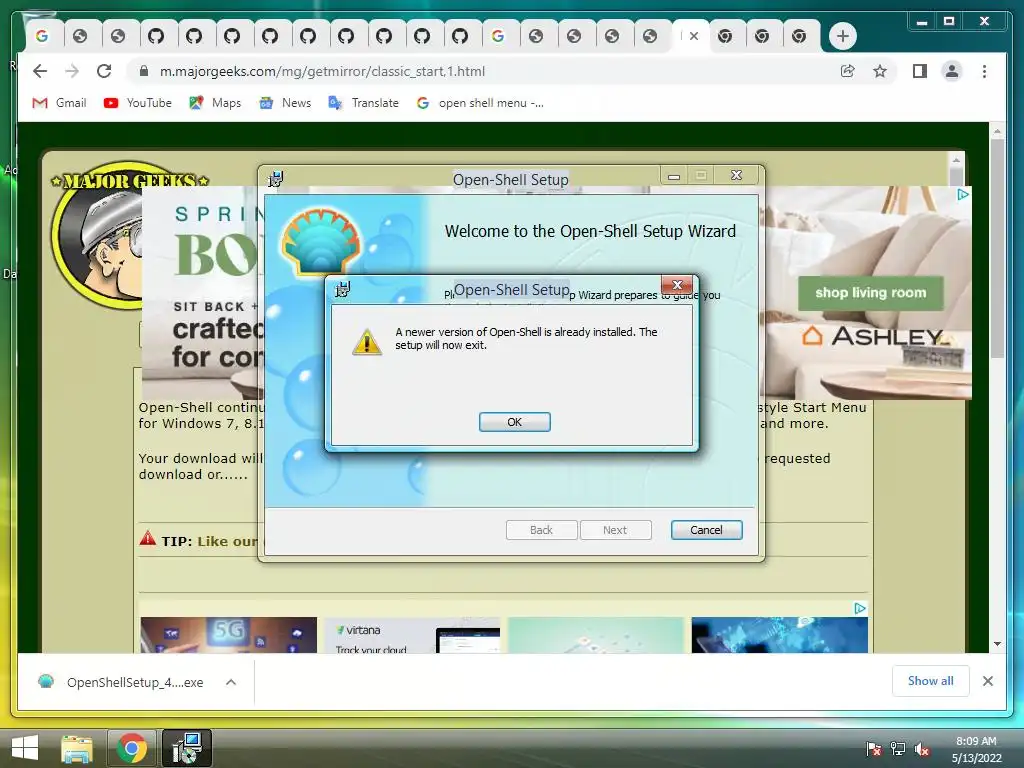Screen dimensions: 1024x768
Task: Click the installer icon on the taskbar
Action: point(187,748)
